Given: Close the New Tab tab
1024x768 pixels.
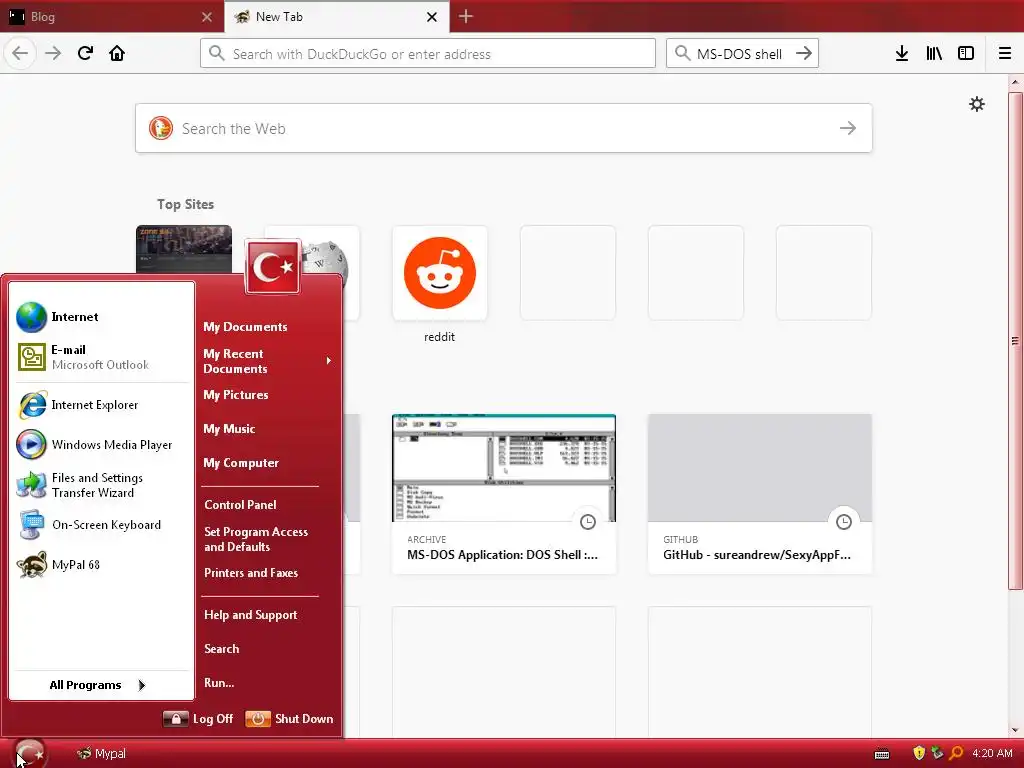Looking at the screenshot, I should (432, 17).
